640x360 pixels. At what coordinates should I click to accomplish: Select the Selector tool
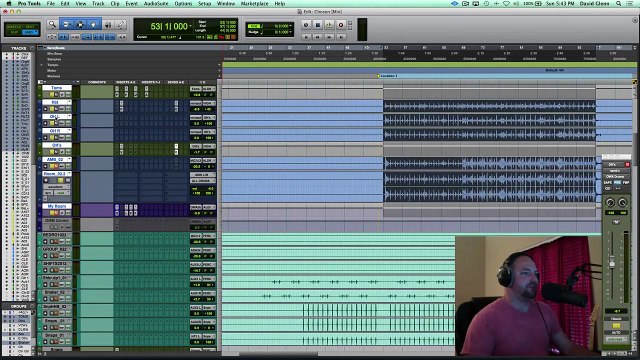[x=80, y=25]
